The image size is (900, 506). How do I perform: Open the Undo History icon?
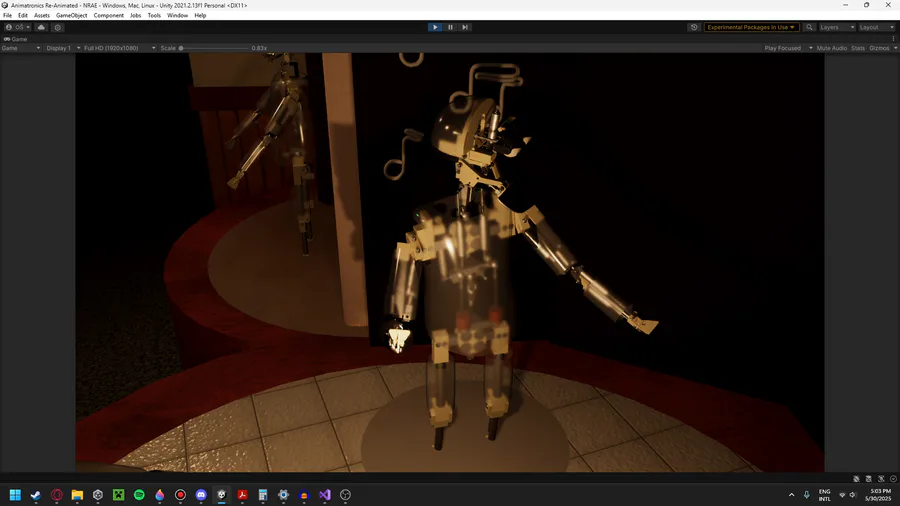tap(694, 27)
